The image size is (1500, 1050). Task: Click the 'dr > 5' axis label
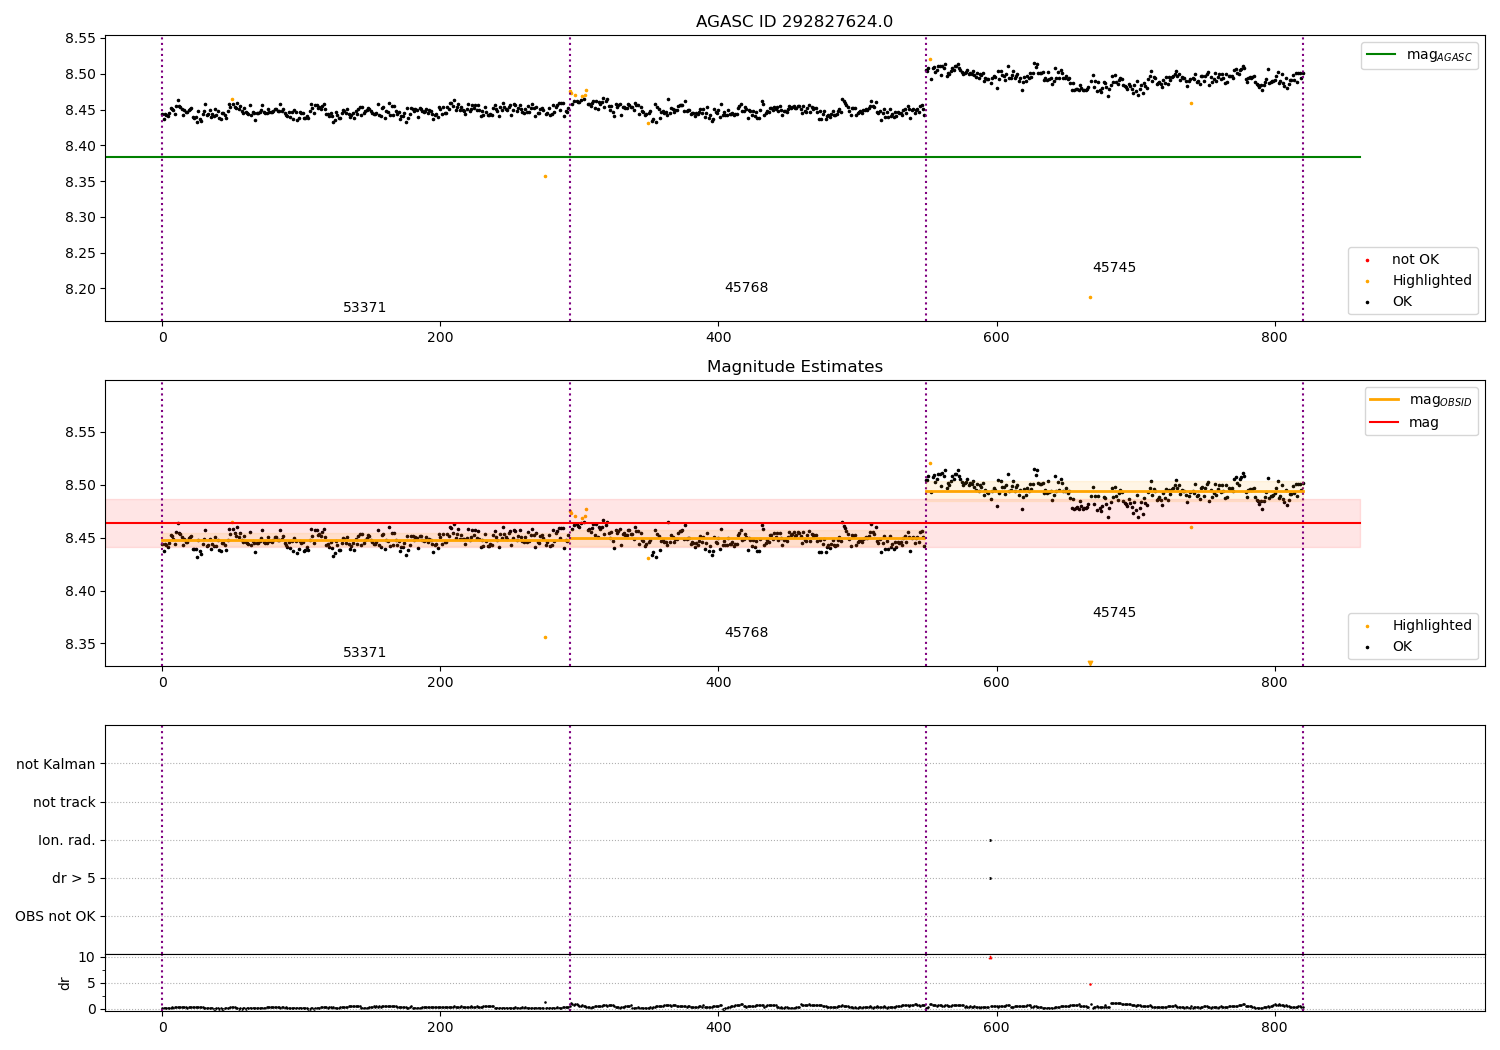tap(74, 878)
